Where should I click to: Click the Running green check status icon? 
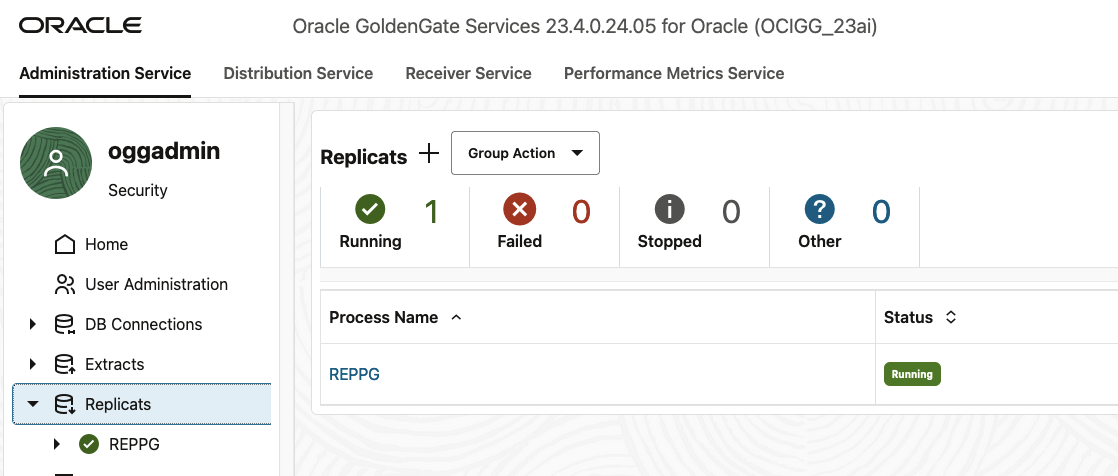point(370,209)
